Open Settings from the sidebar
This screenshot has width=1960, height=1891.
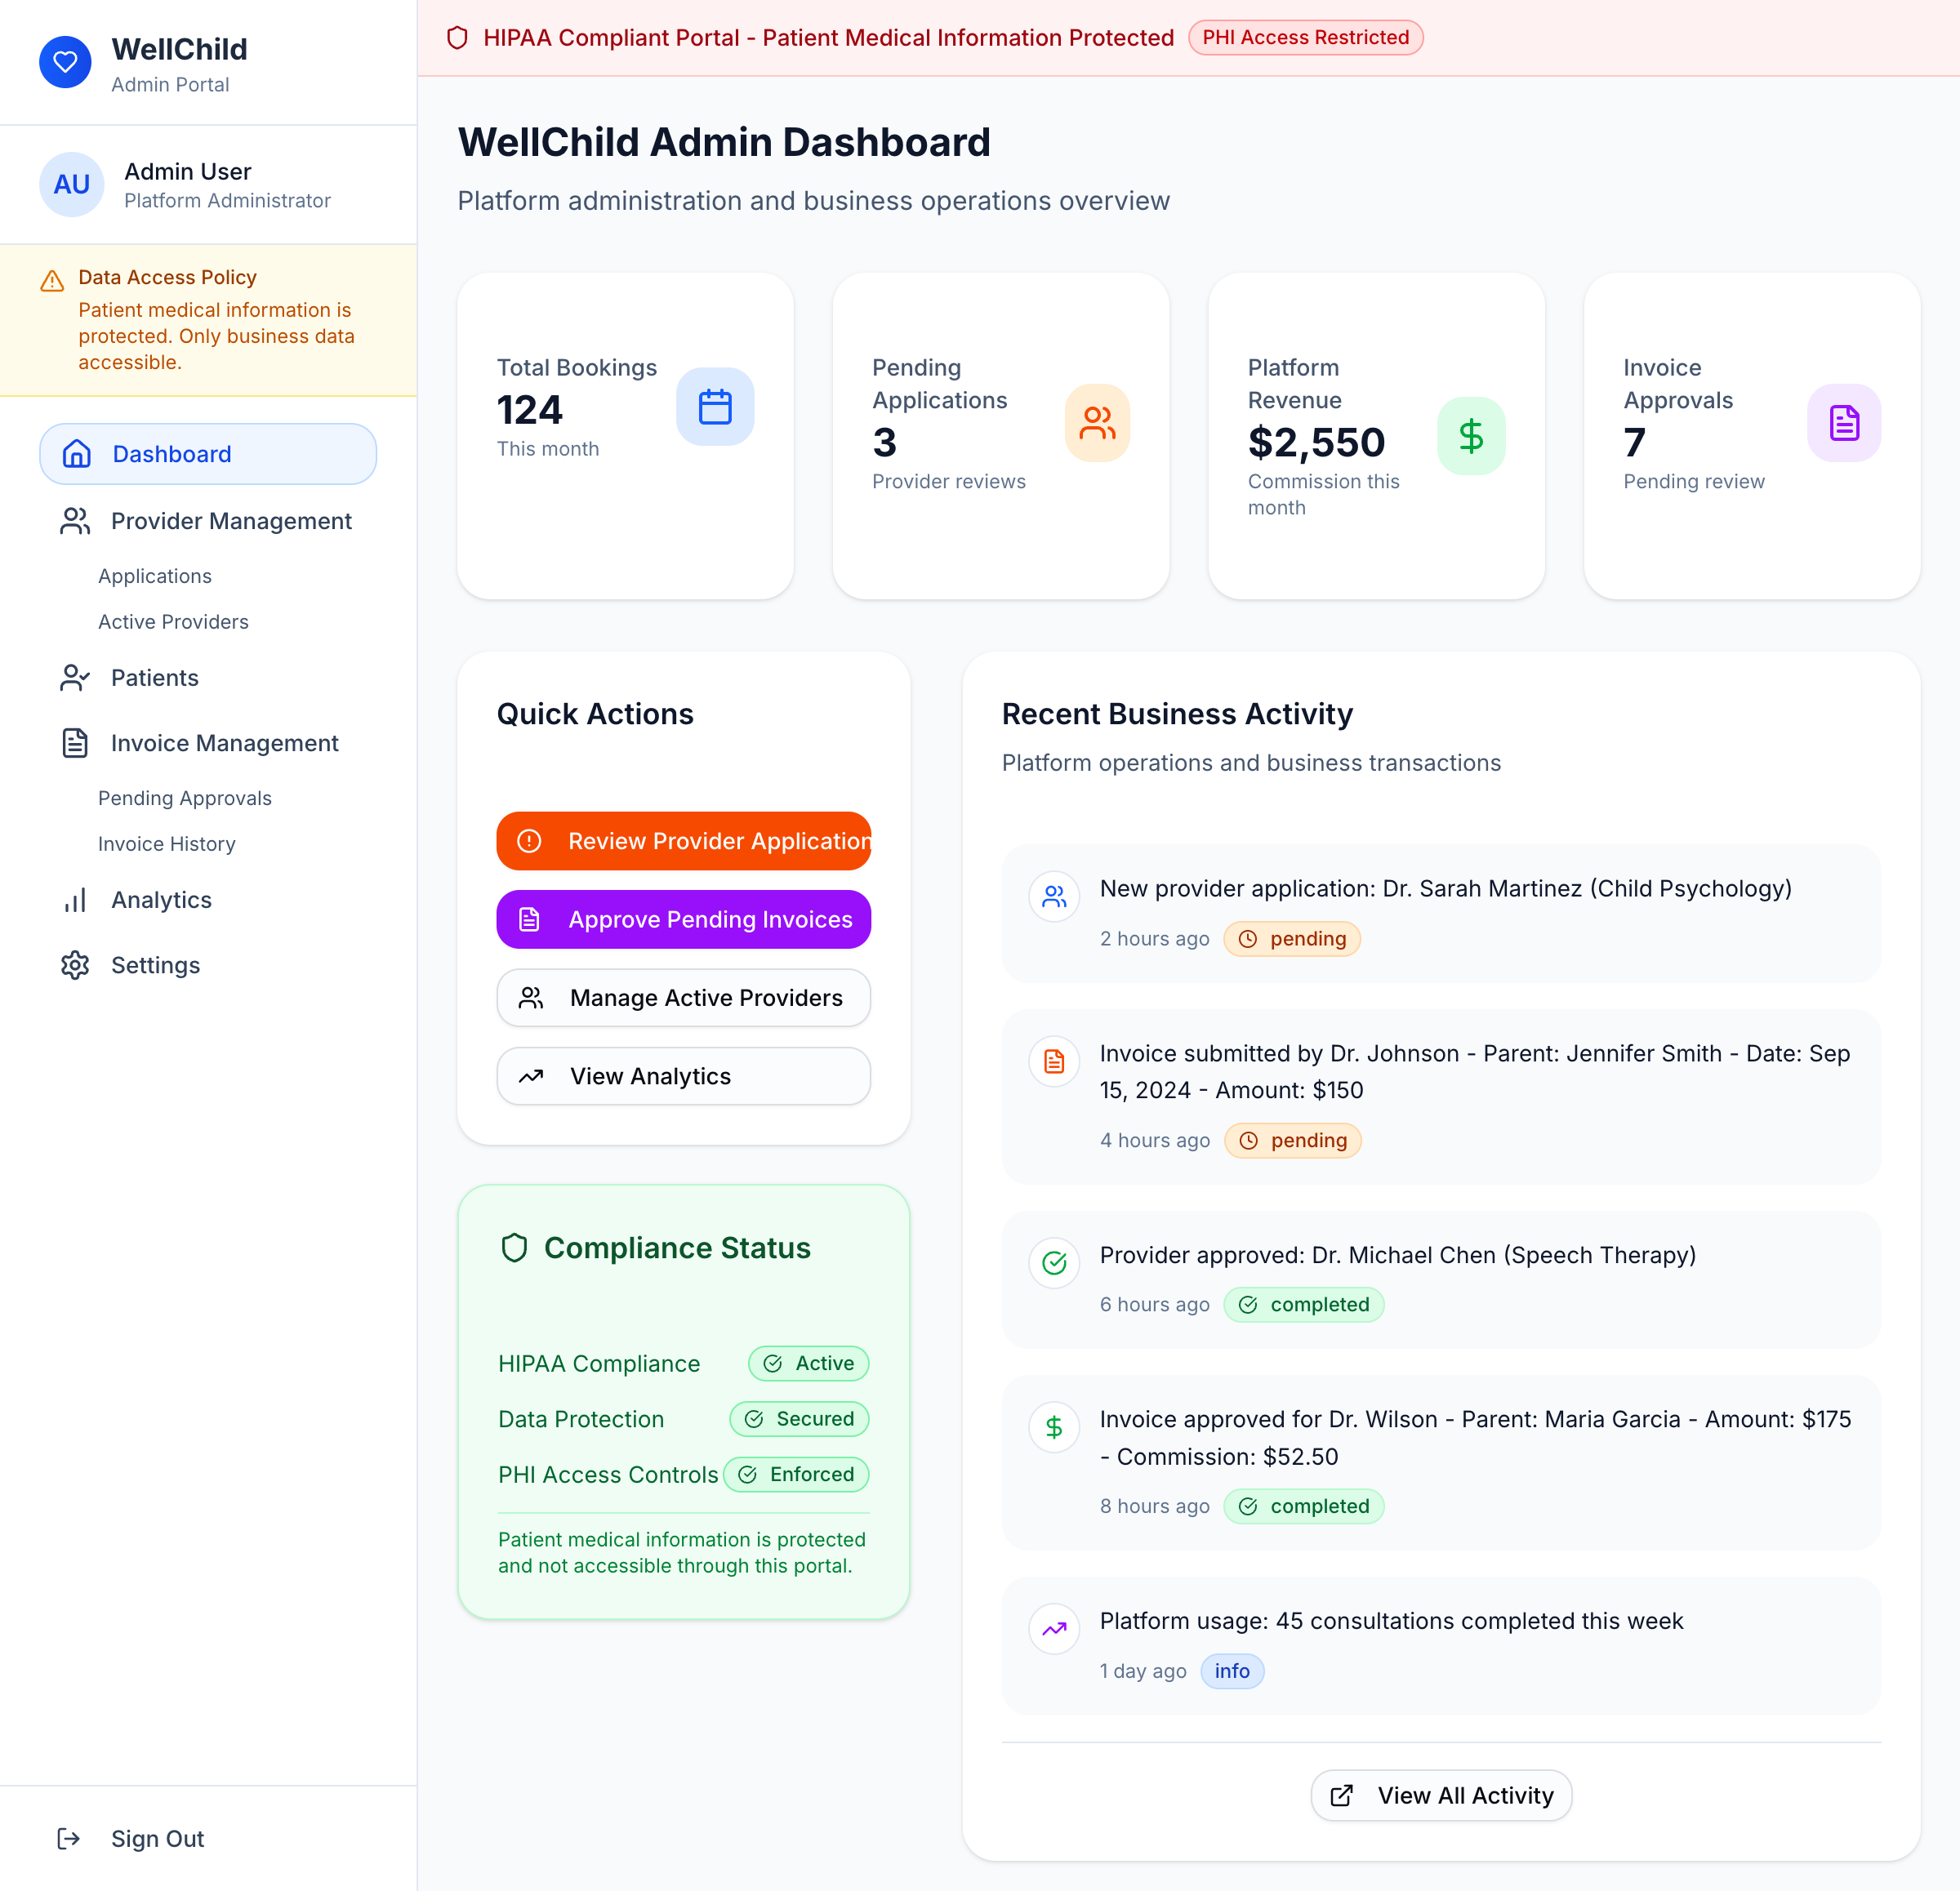pos(155,965)
